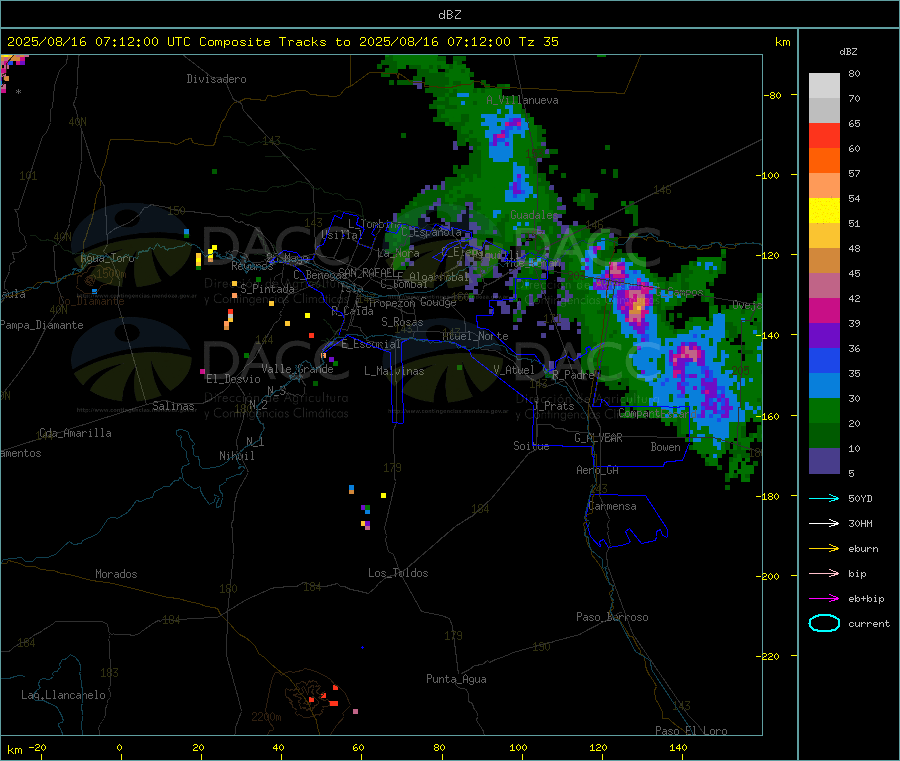Image resolution: width=900 pixels, height=761 pixels.
Task: Click the 'Tz 35' header value
Action: [538, 42]
